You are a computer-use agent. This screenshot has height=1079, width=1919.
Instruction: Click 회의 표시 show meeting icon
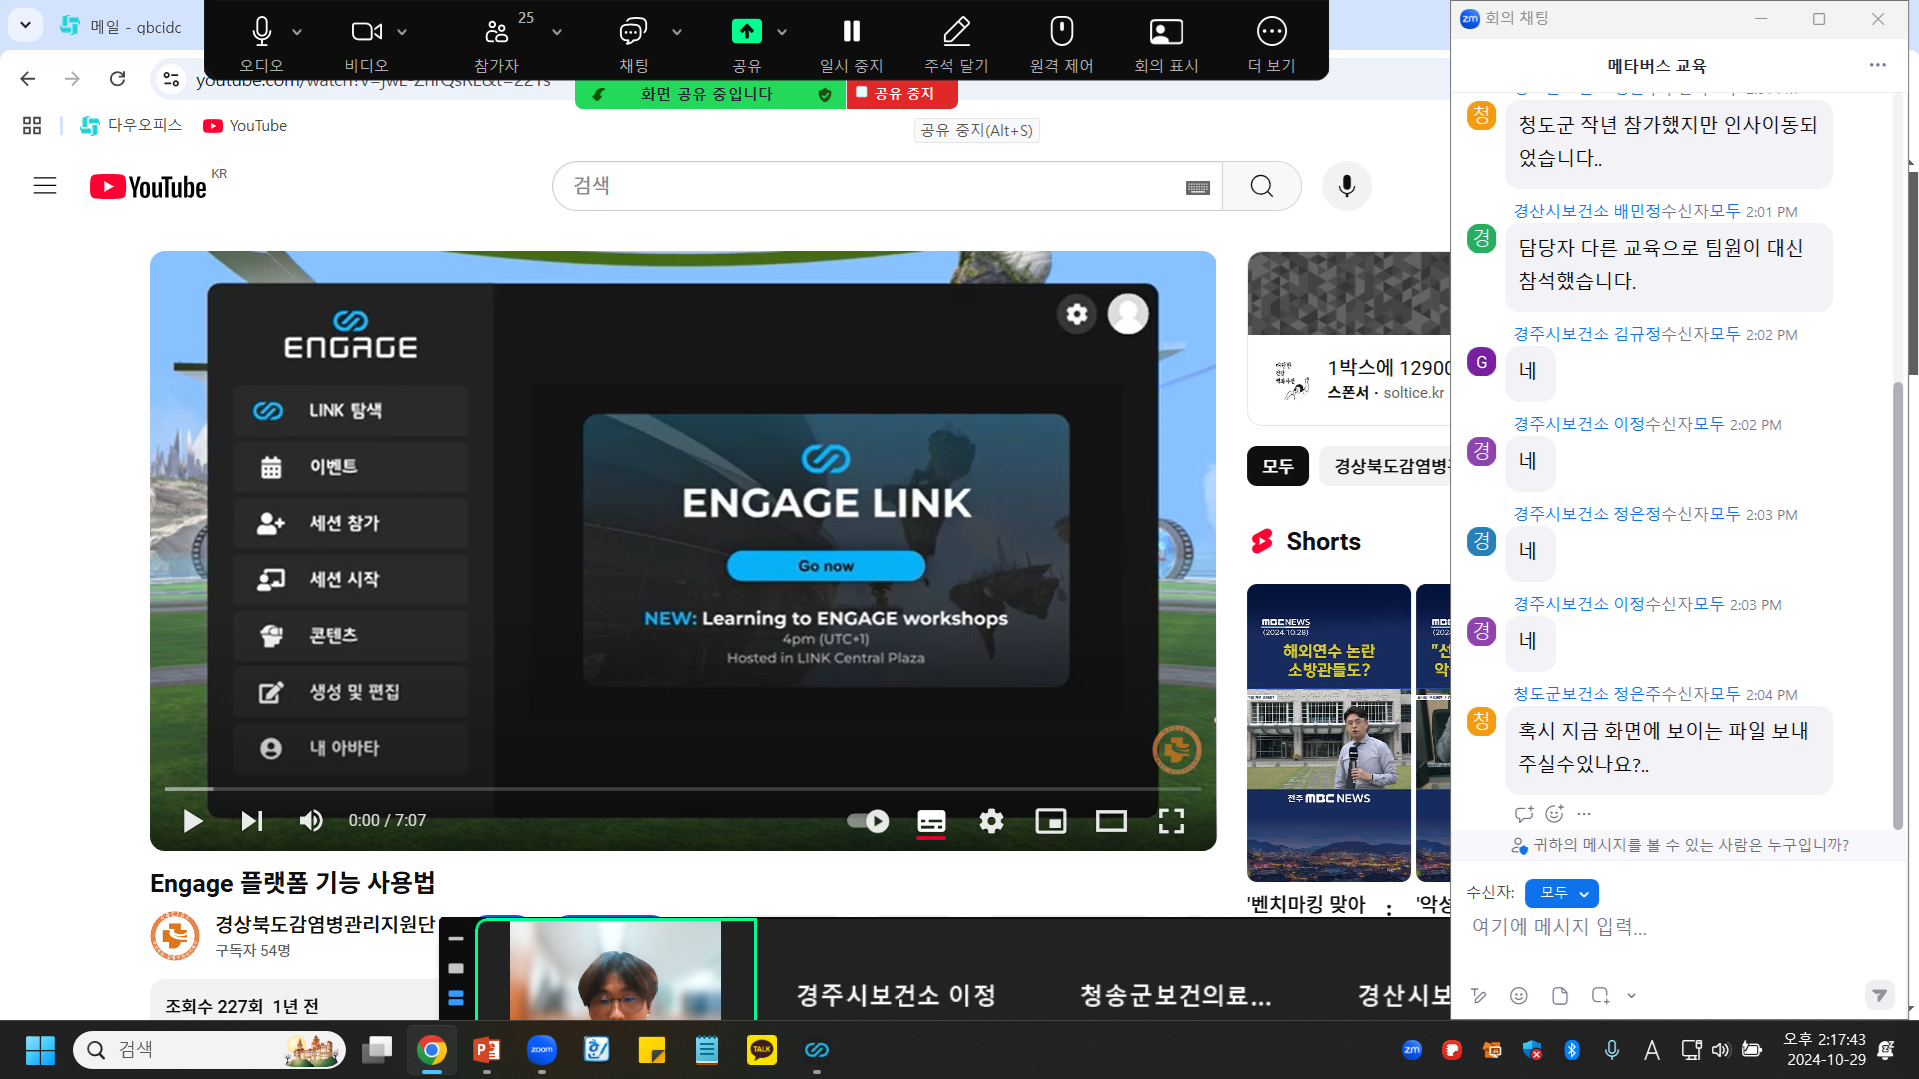(1166, 41)
